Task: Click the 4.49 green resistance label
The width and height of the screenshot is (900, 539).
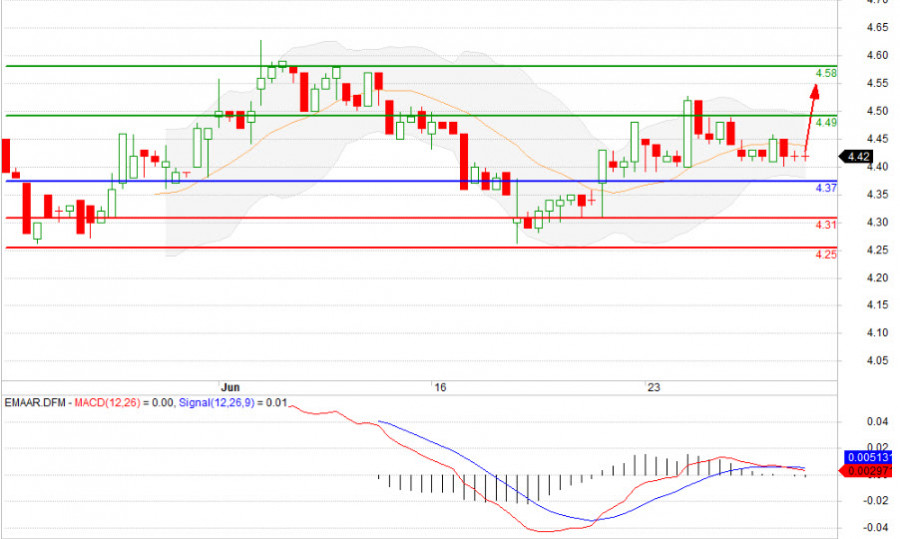Action: (x=826, y=123)
